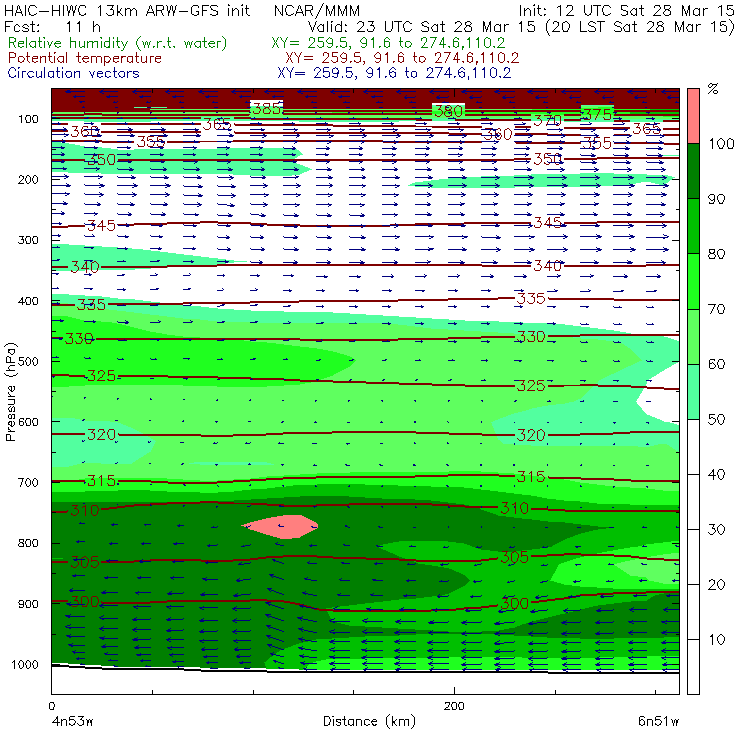Click the '800' pressure axis label
The image size is (740, 740).
coord(28,543)
